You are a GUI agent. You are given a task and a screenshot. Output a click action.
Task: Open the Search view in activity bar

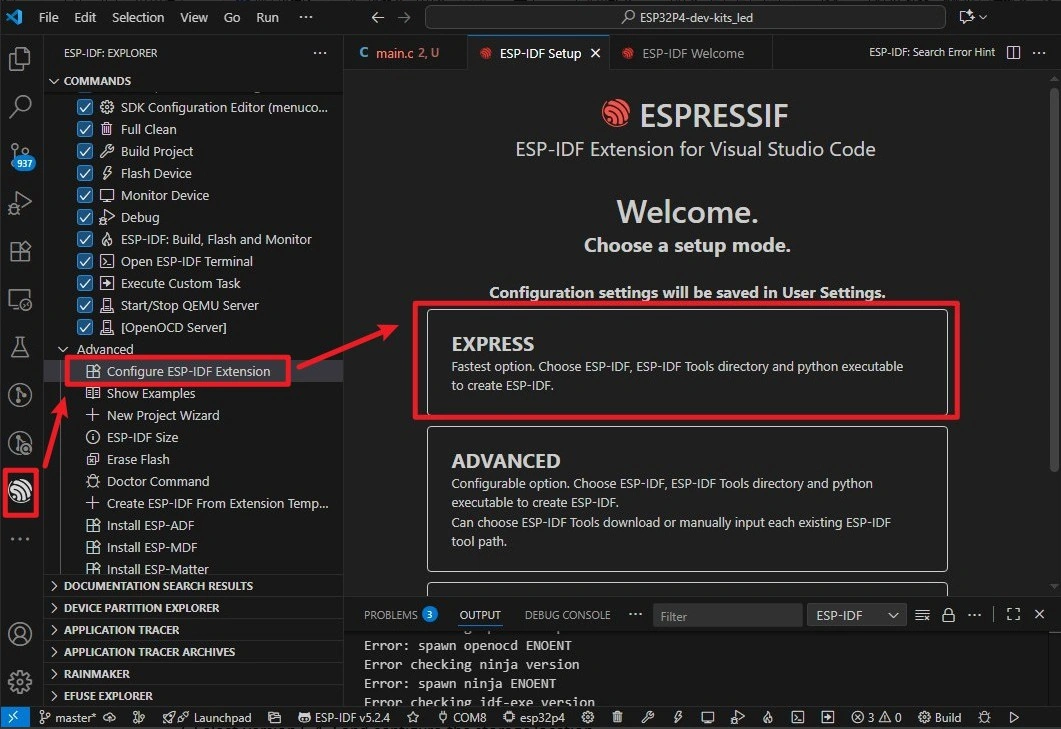(20, 107)
